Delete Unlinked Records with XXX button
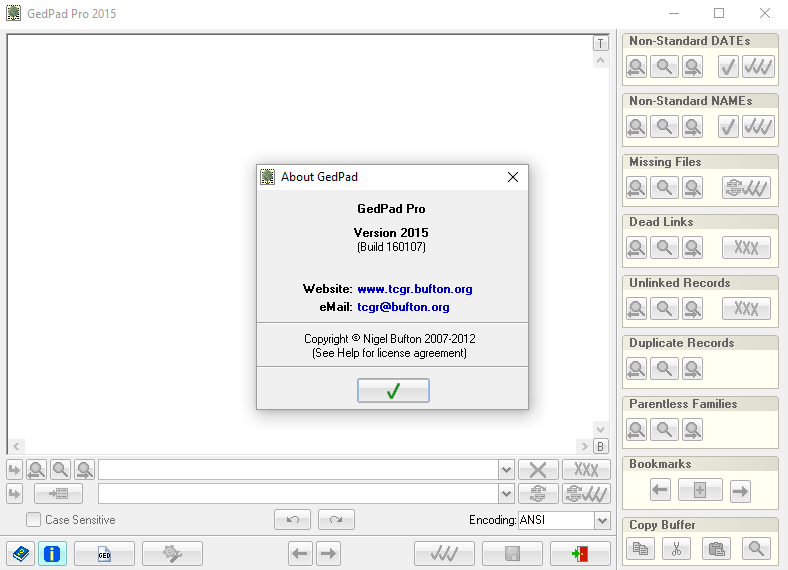This screenshot has width=788, height=570. point(746,309)
